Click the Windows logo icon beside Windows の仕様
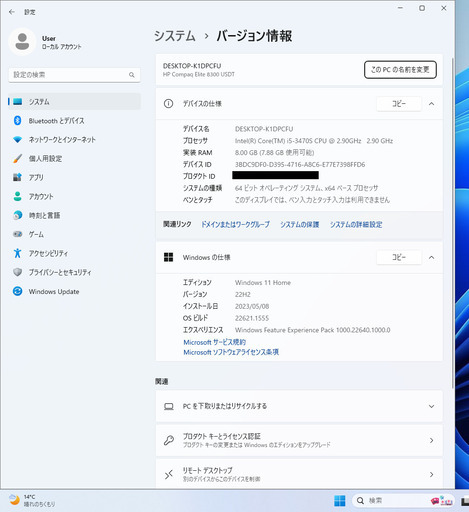Image resolution: width=469 pixels, height=512 pixels. [168, 257]
